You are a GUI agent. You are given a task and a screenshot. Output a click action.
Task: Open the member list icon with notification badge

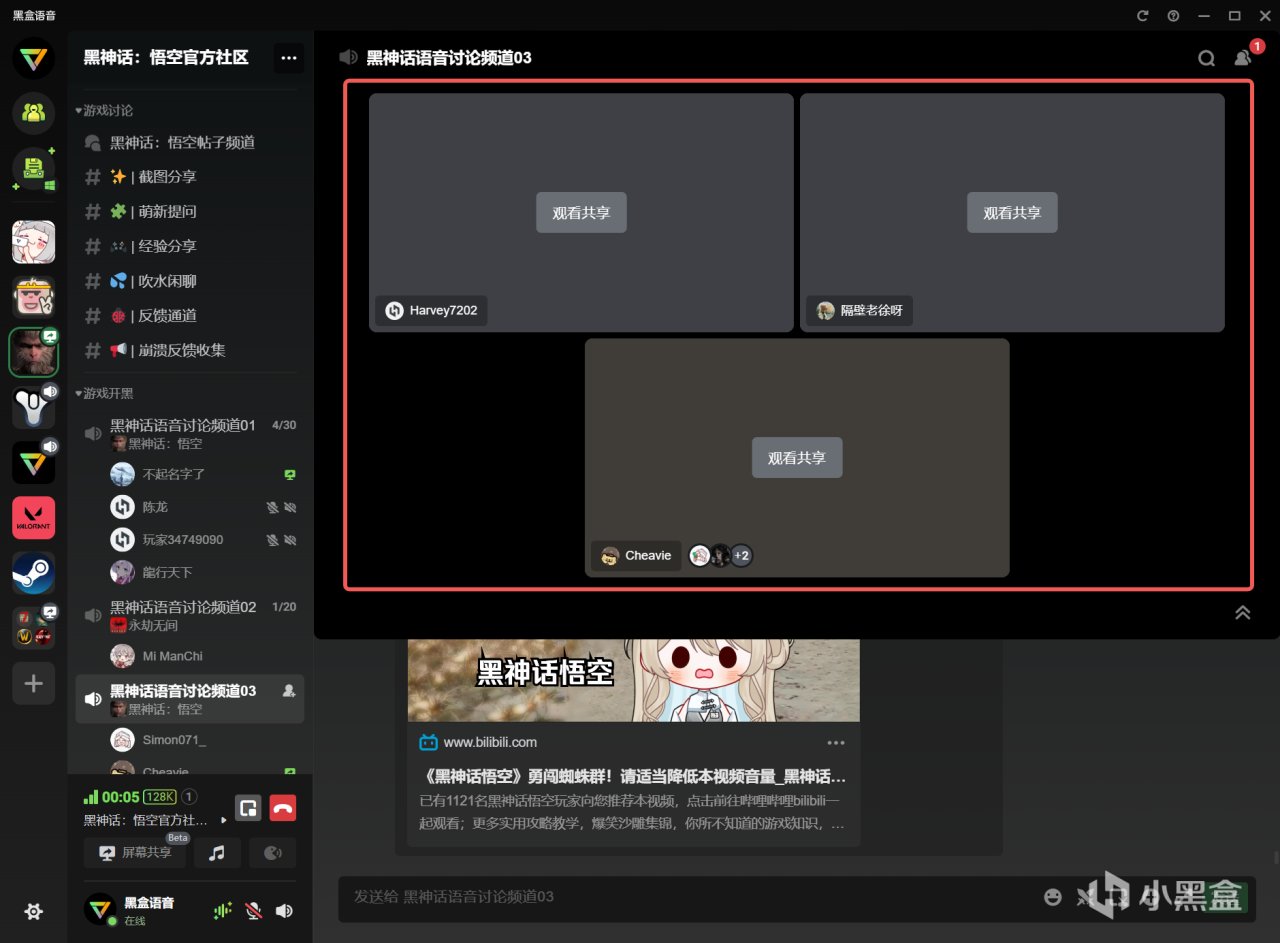pos(1243,58)
